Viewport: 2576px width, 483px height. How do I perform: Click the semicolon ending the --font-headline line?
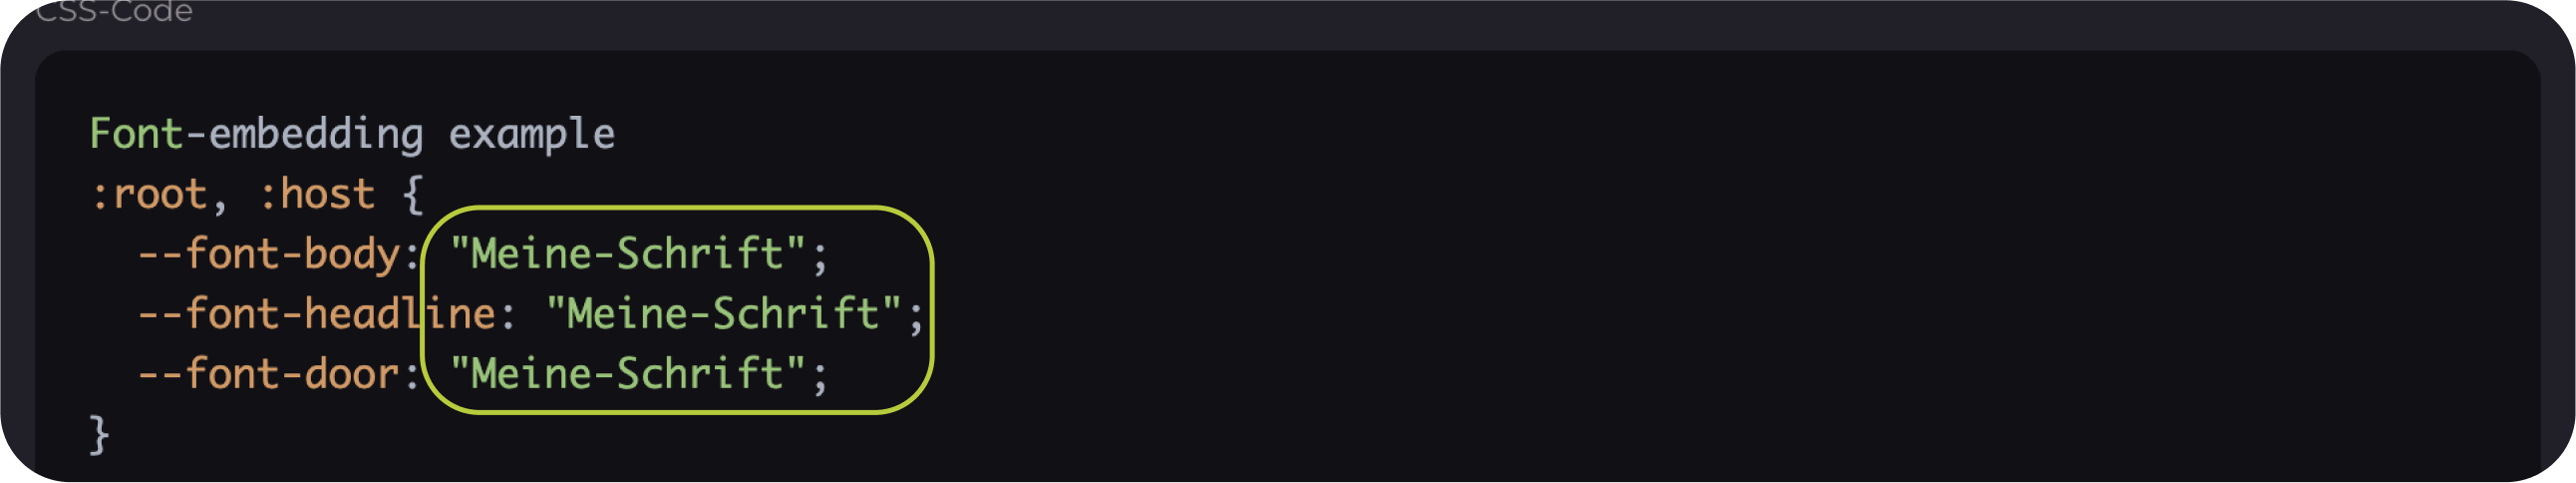click(916, 318)
